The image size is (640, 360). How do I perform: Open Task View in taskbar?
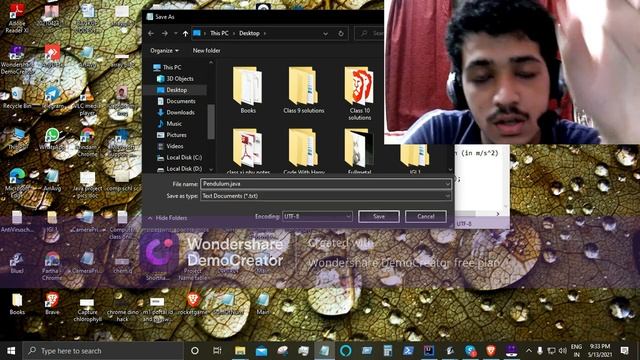[x=217, y=351]
